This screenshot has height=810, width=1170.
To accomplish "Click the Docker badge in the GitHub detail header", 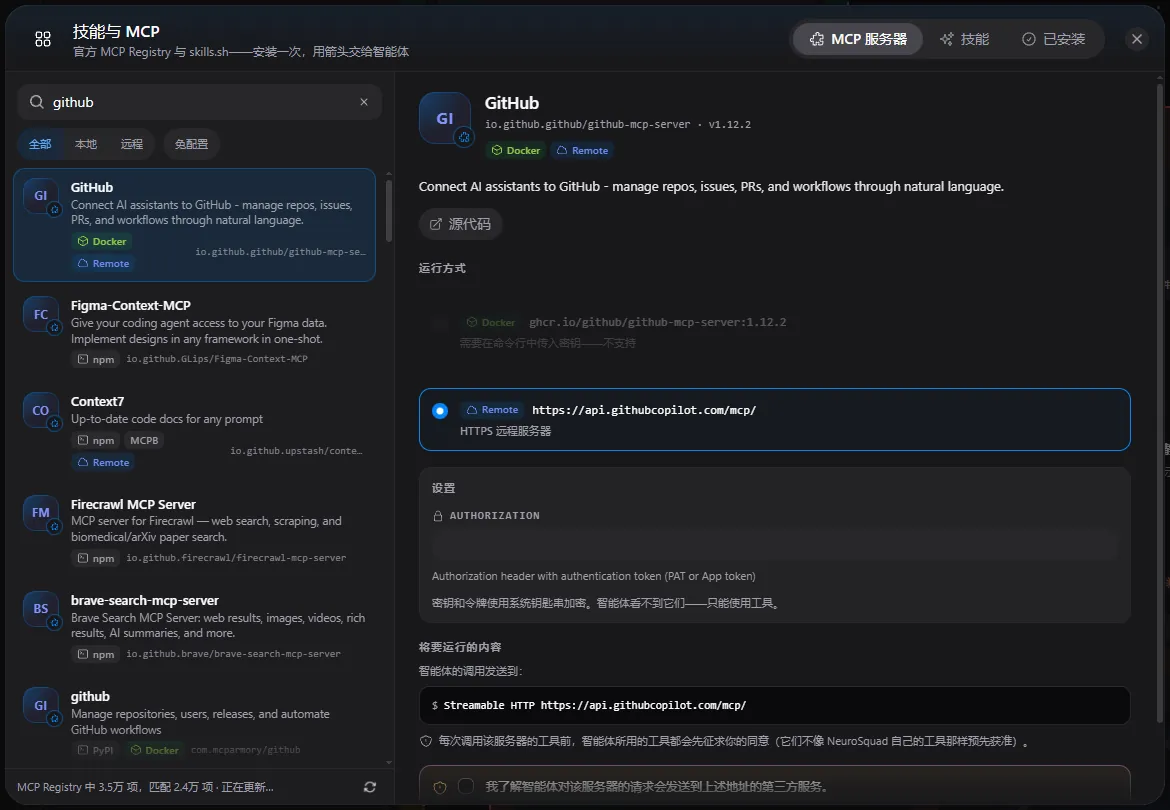I will click(516, 151).
